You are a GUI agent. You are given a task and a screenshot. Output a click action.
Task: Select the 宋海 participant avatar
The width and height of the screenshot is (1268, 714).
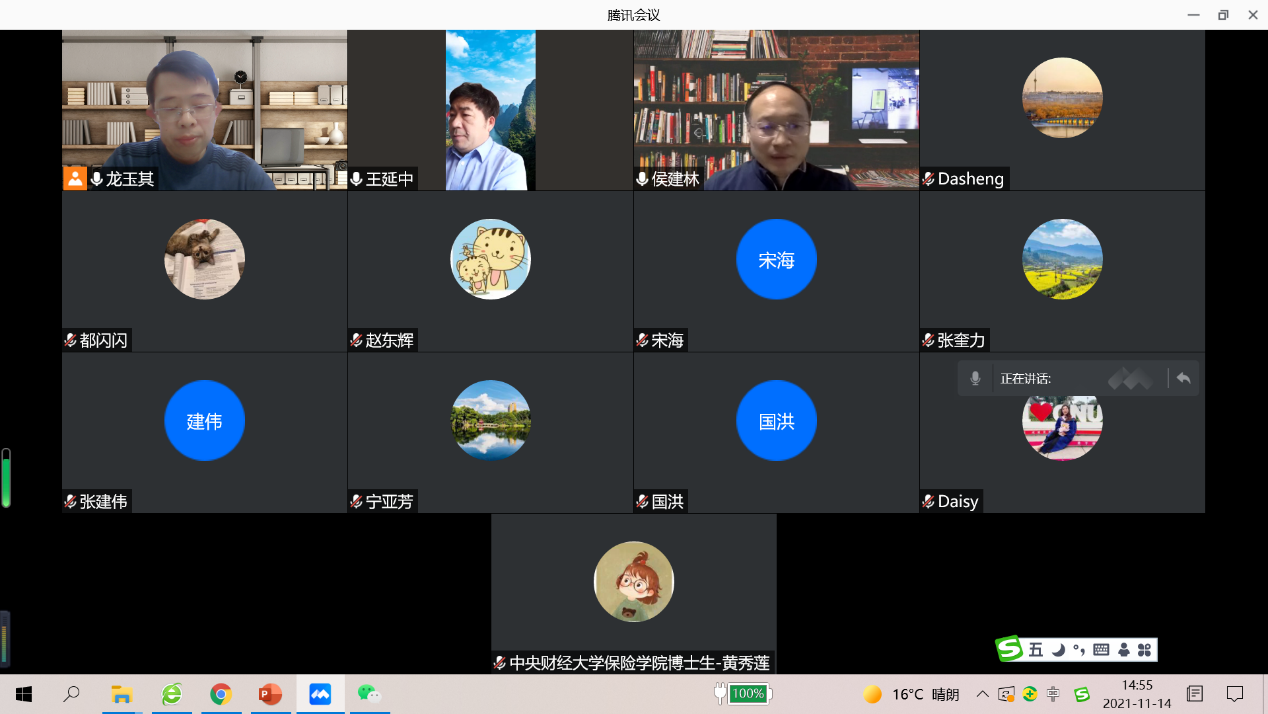[x=776, y=260]
